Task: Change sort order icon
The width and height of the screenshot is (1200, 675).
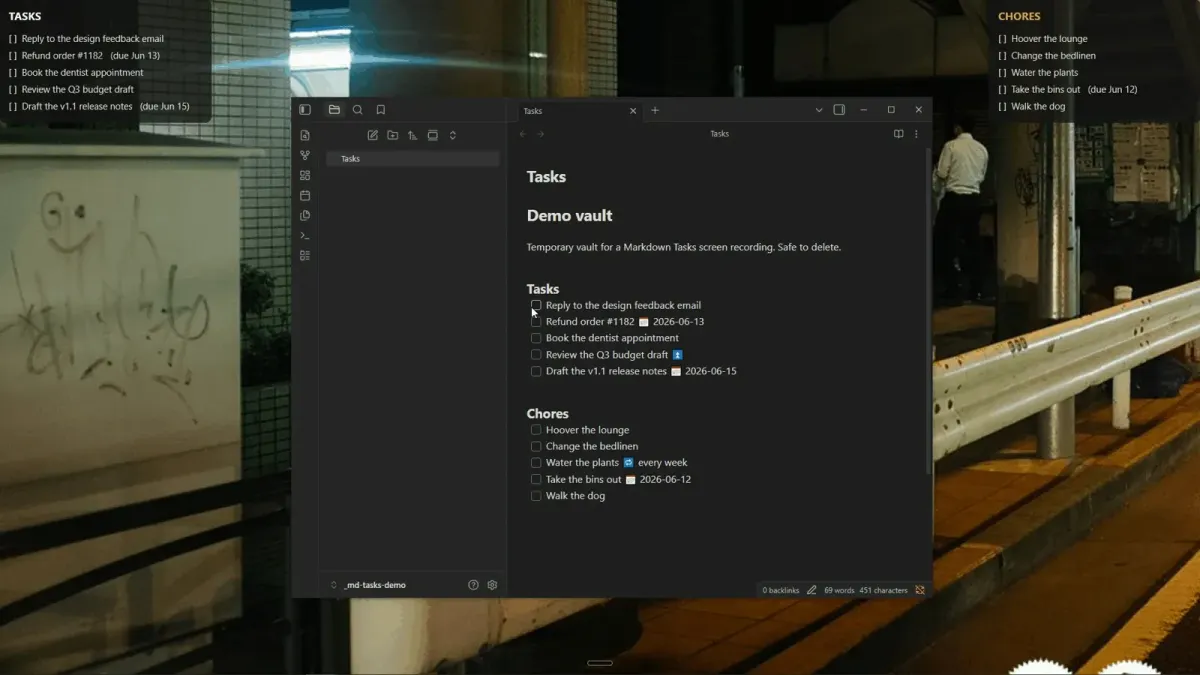Action: click(x=412, y=135)
